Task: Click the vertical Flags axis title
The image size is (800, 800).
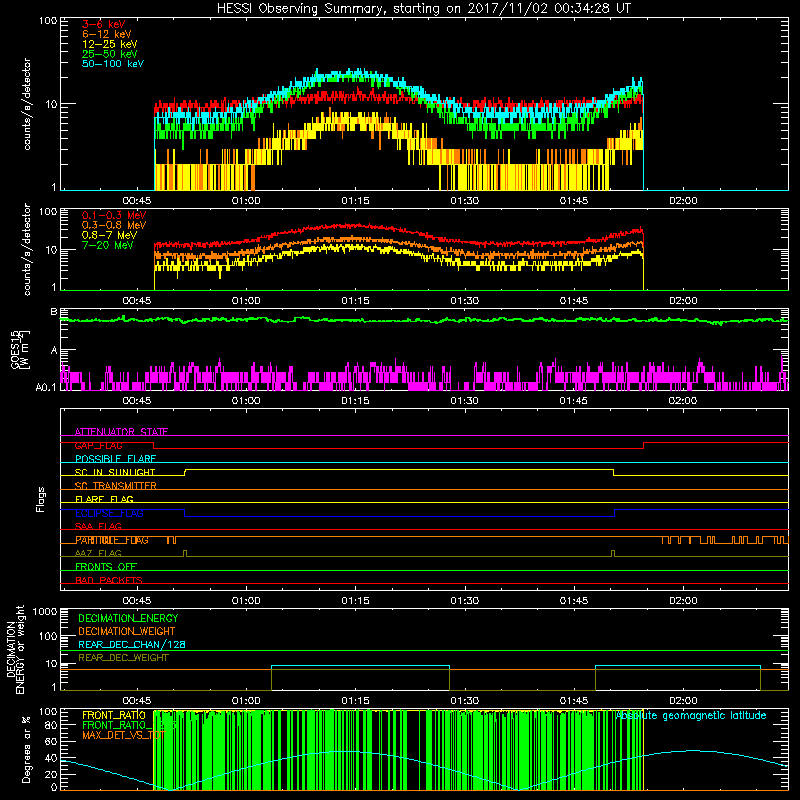Action: coord(41,499)
